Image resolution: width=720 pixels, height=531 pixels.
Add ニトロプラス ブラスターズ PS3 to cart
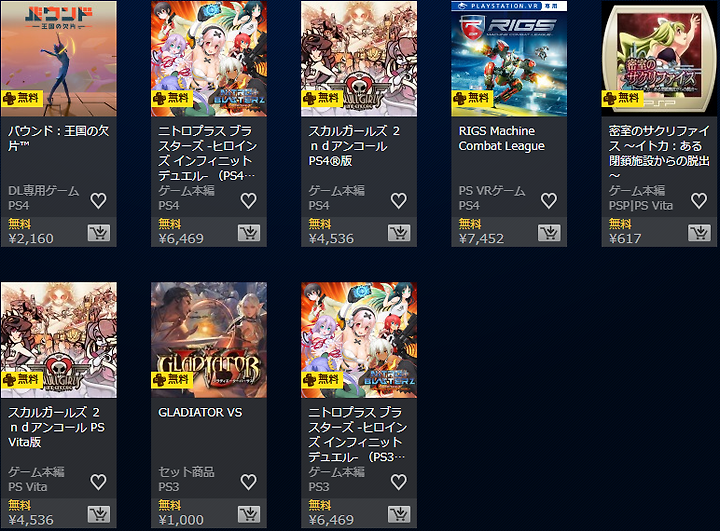(399, 514)
